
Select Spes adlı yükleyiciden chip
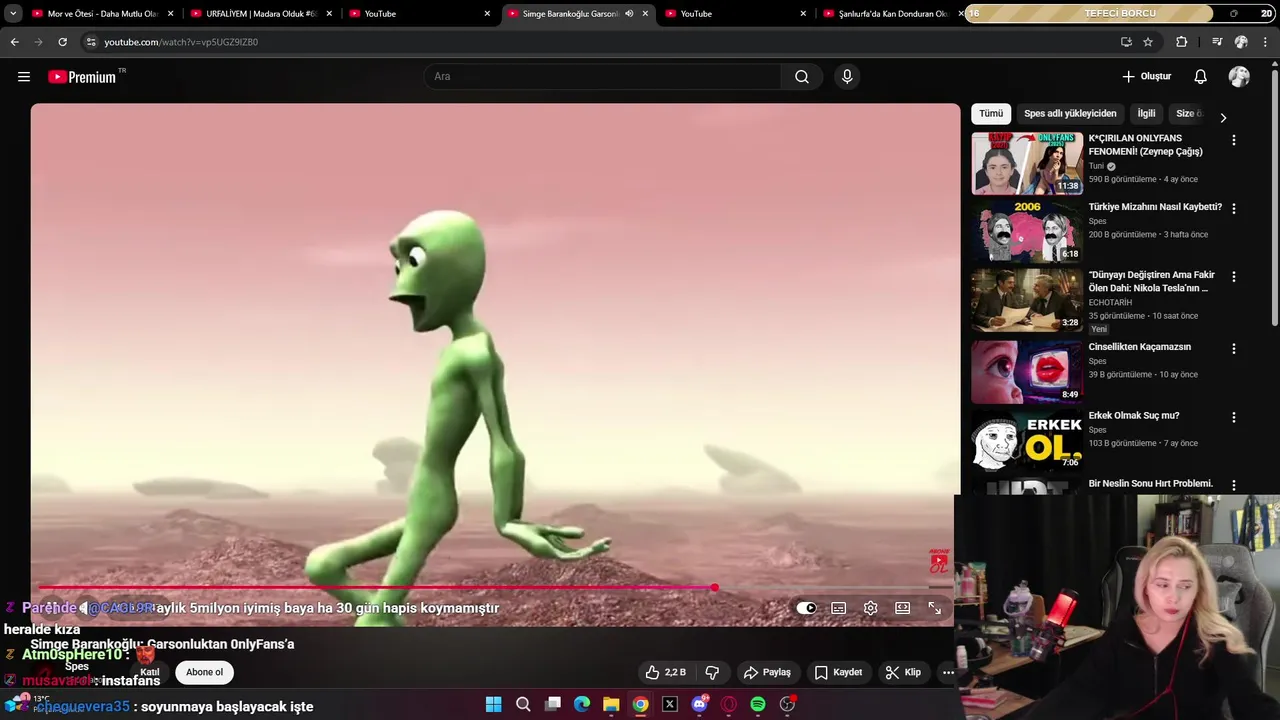point(1070,114)
